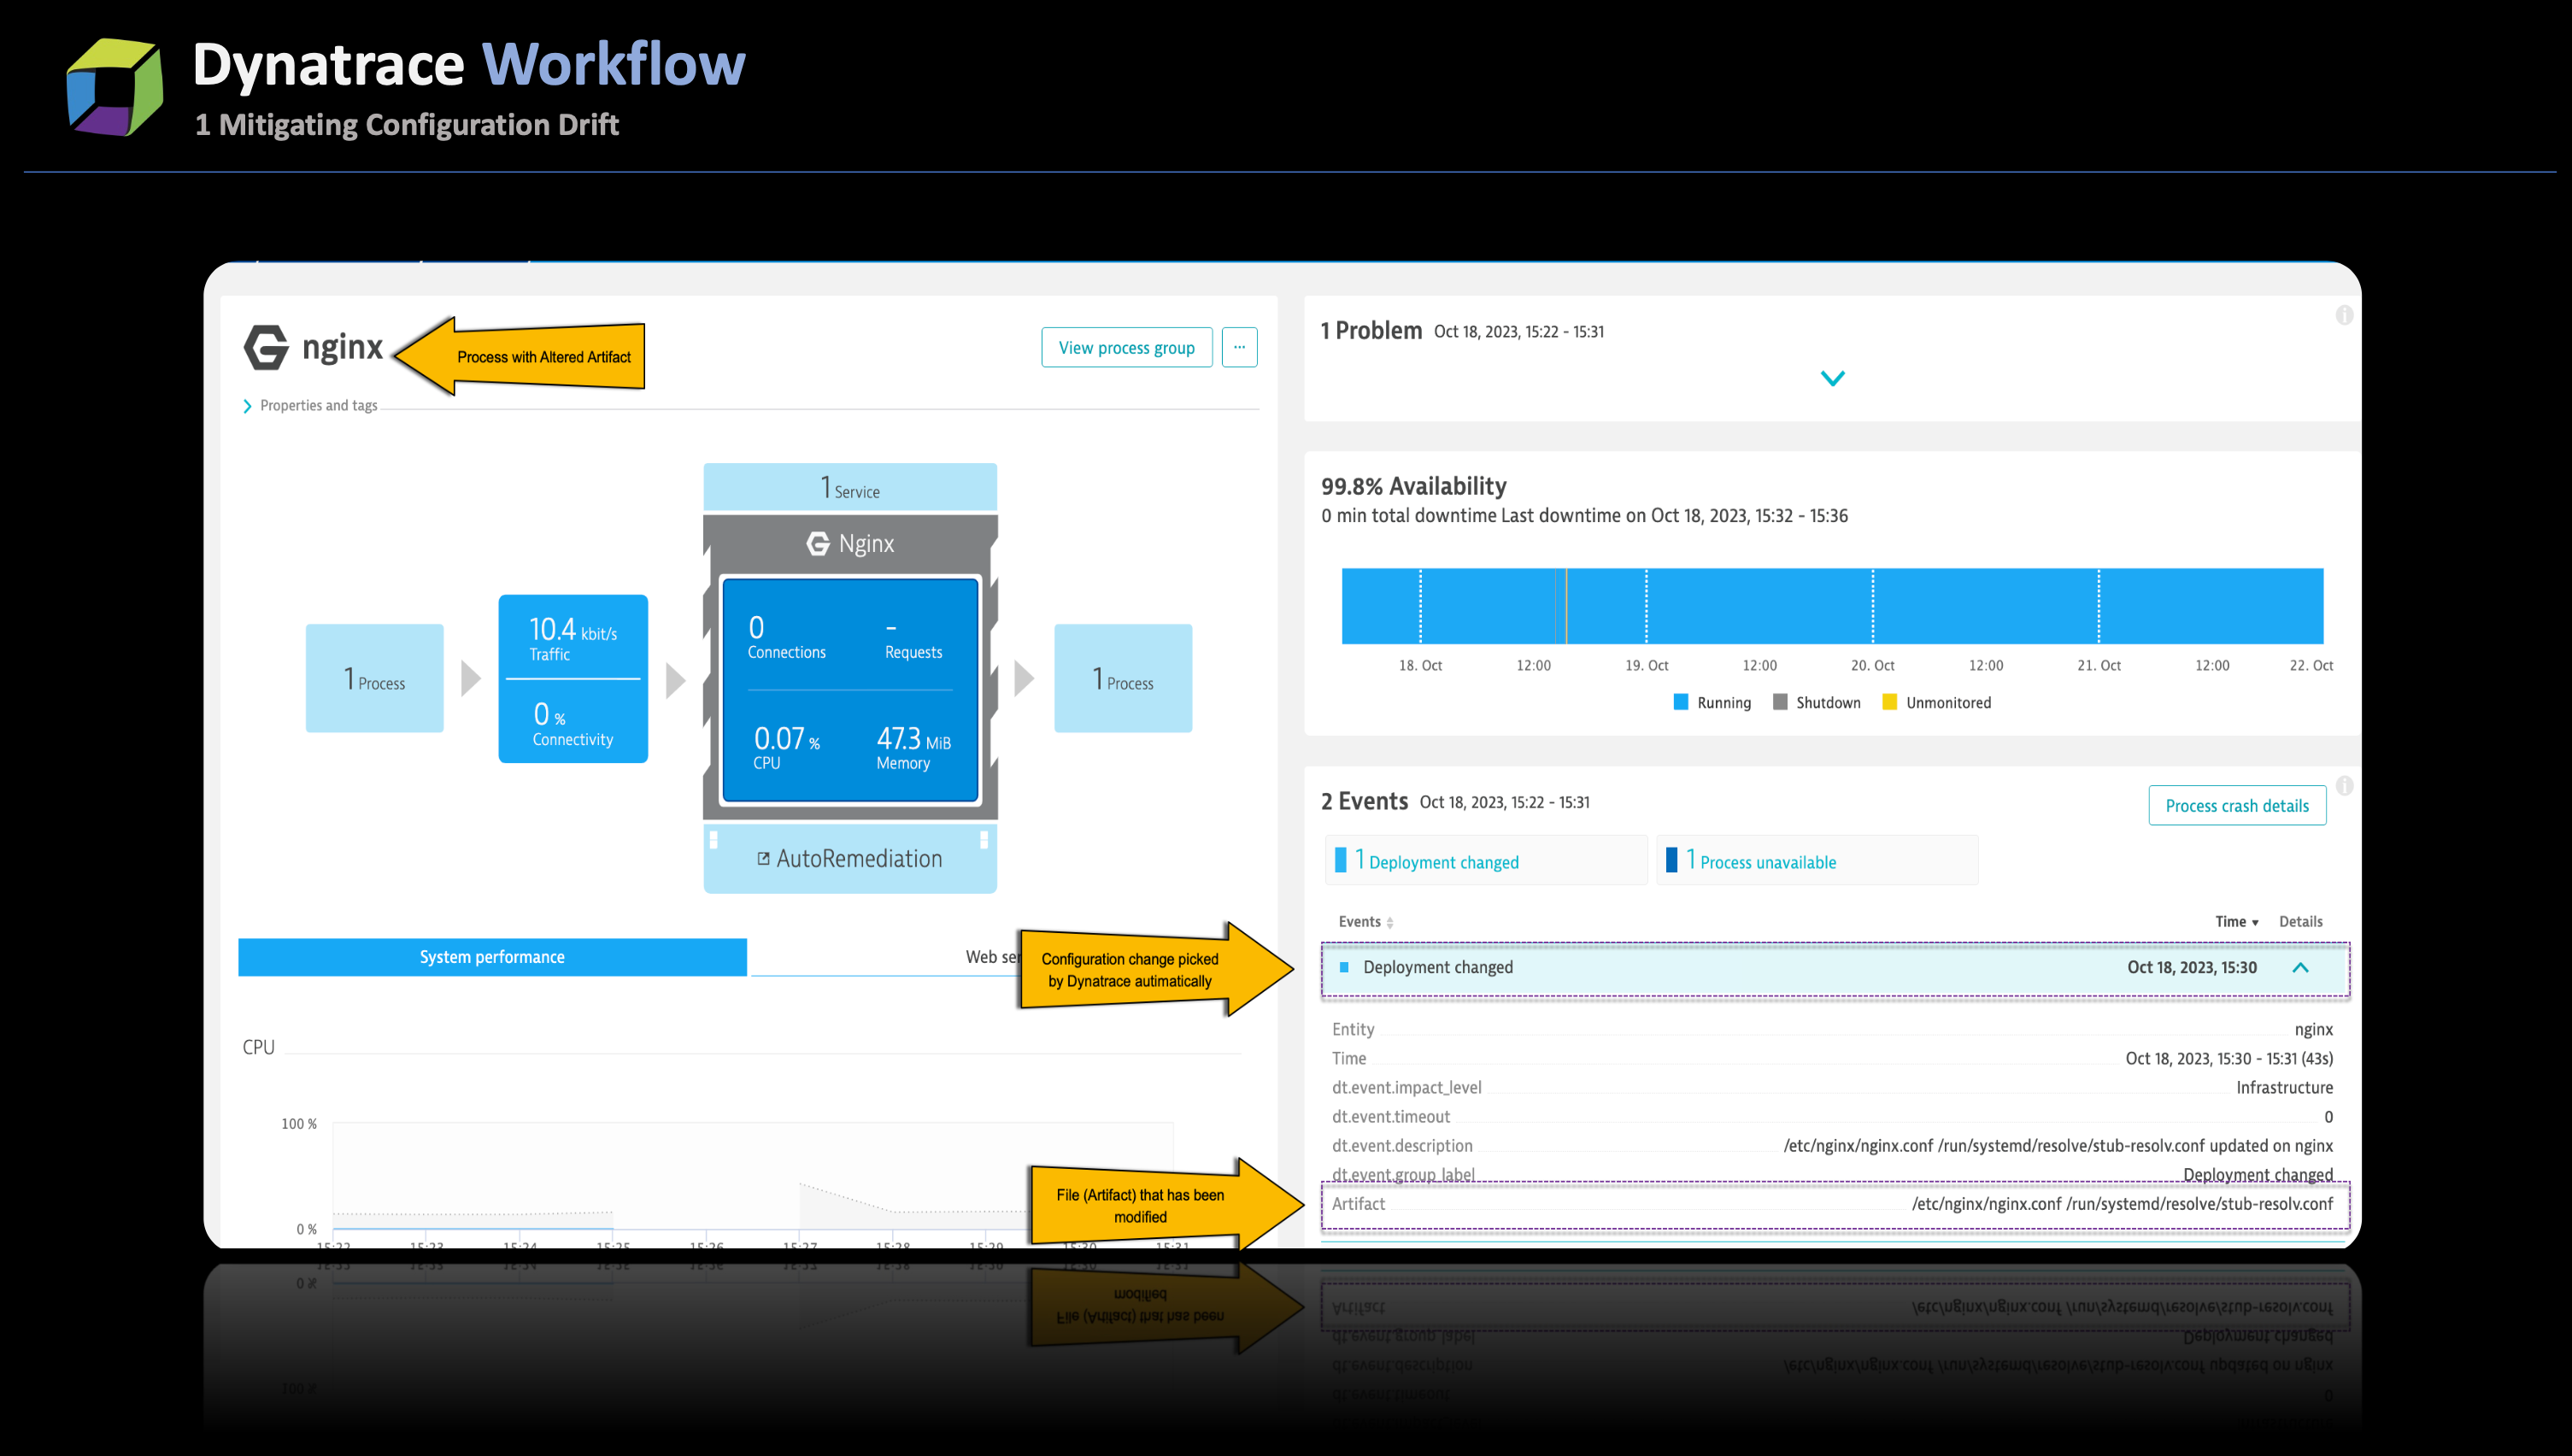2572x1456 pixels.
Task: Open the more options ellipsis button
Action: (1239, 347)
